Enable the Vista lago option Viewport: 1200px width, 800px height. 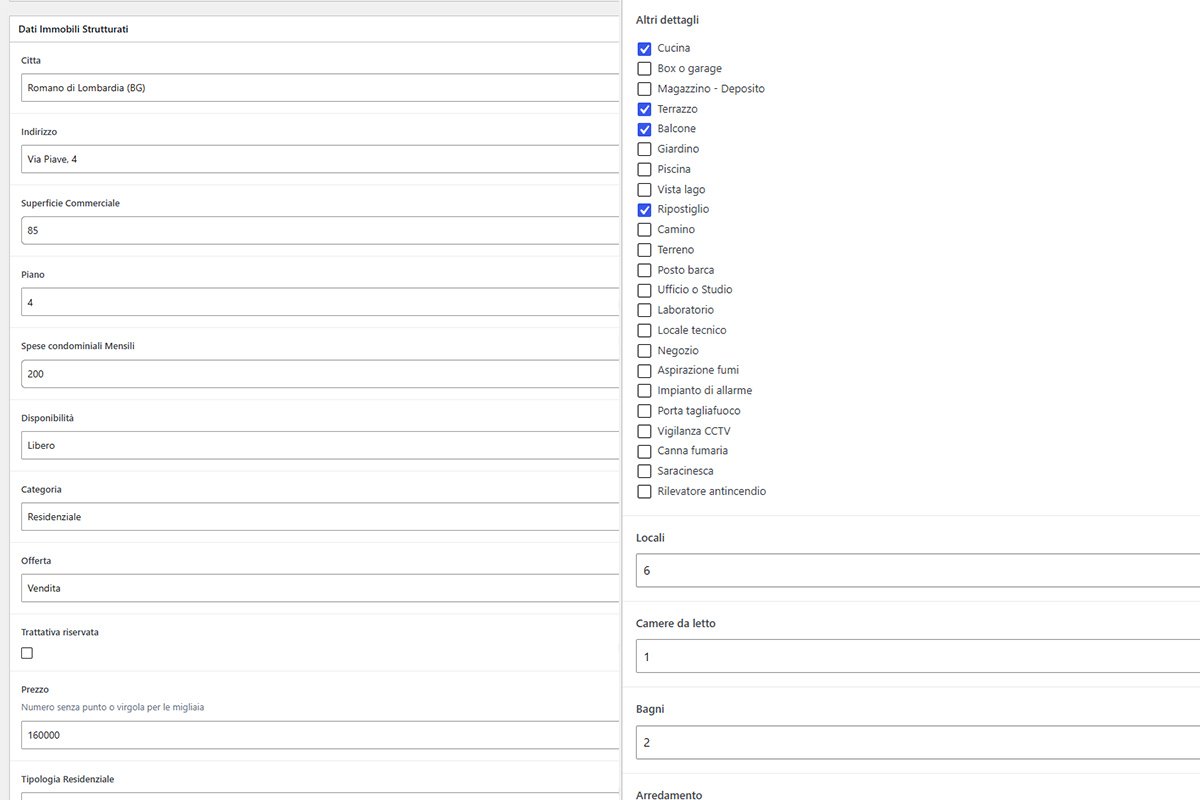[x=644, y=189]
